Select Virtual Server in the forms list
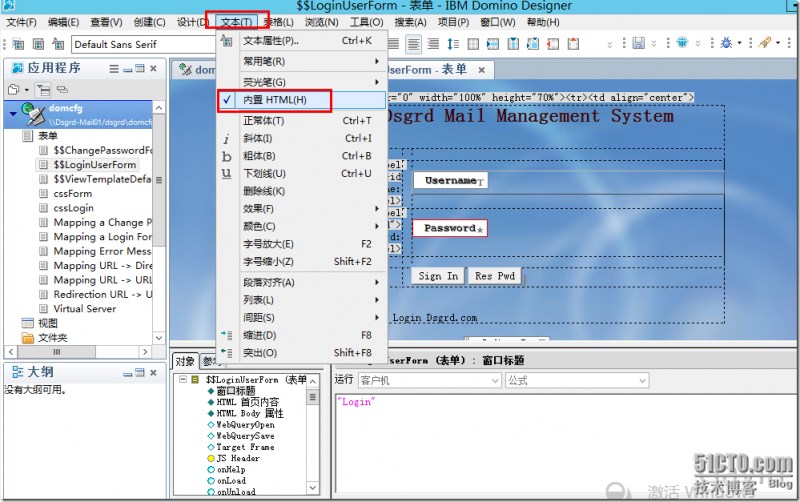Viewport: 800px width, 502px height. pos(84,309)
